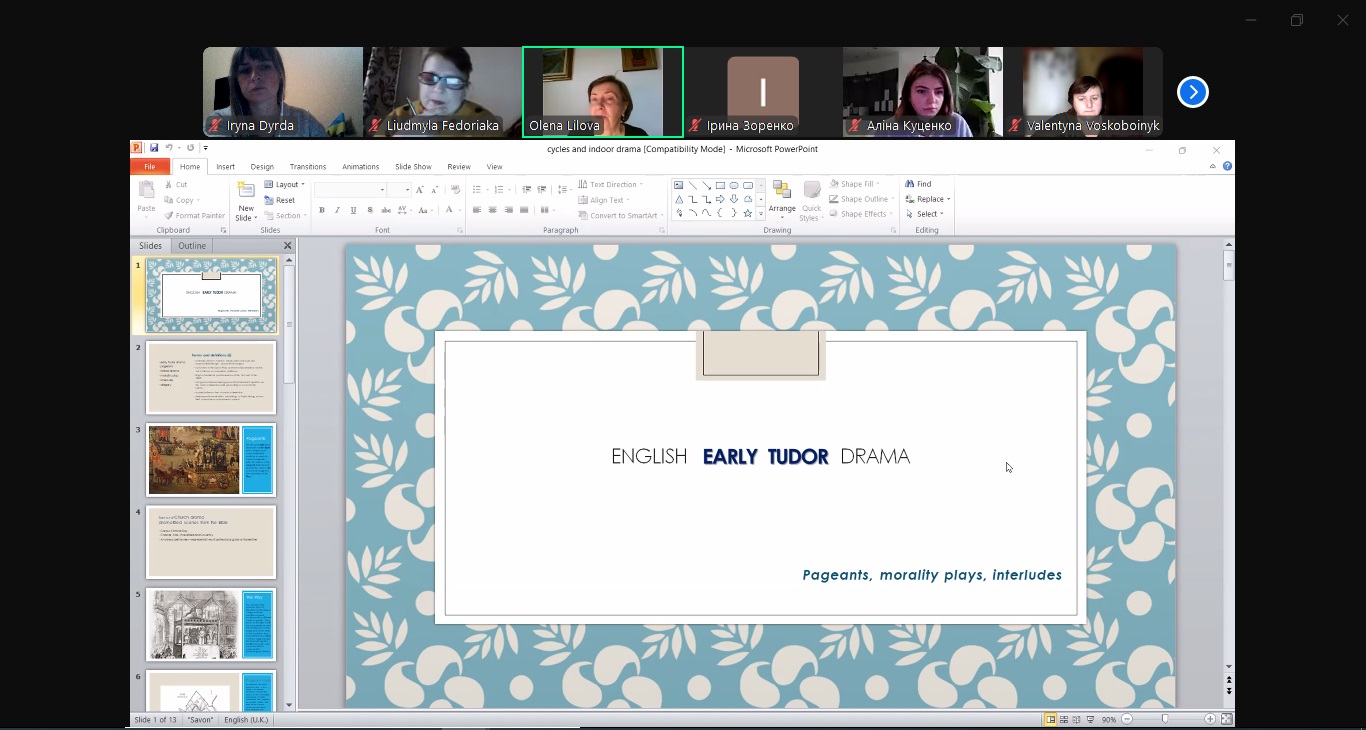Align text right toggle
Image resolution: width=1366 pixels, height=730 pixels.
509,210
